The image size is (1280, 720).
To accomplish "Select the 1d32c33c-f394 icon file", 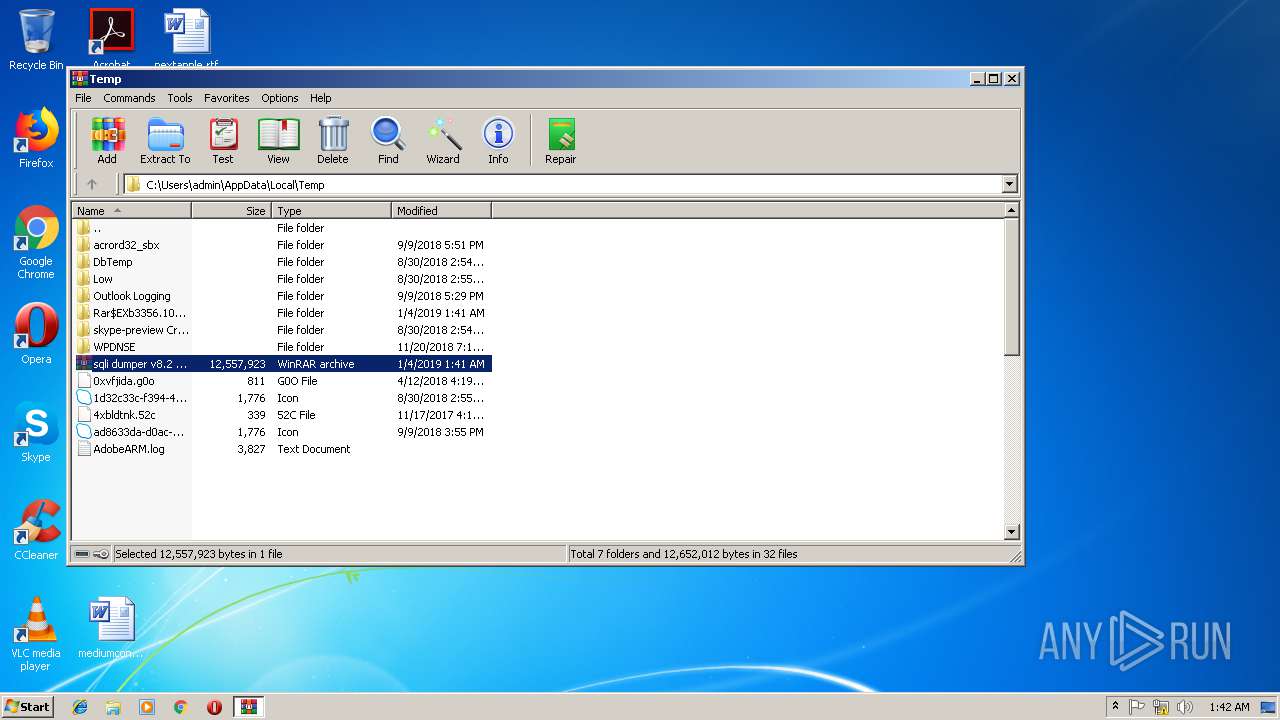I will 282,398.
